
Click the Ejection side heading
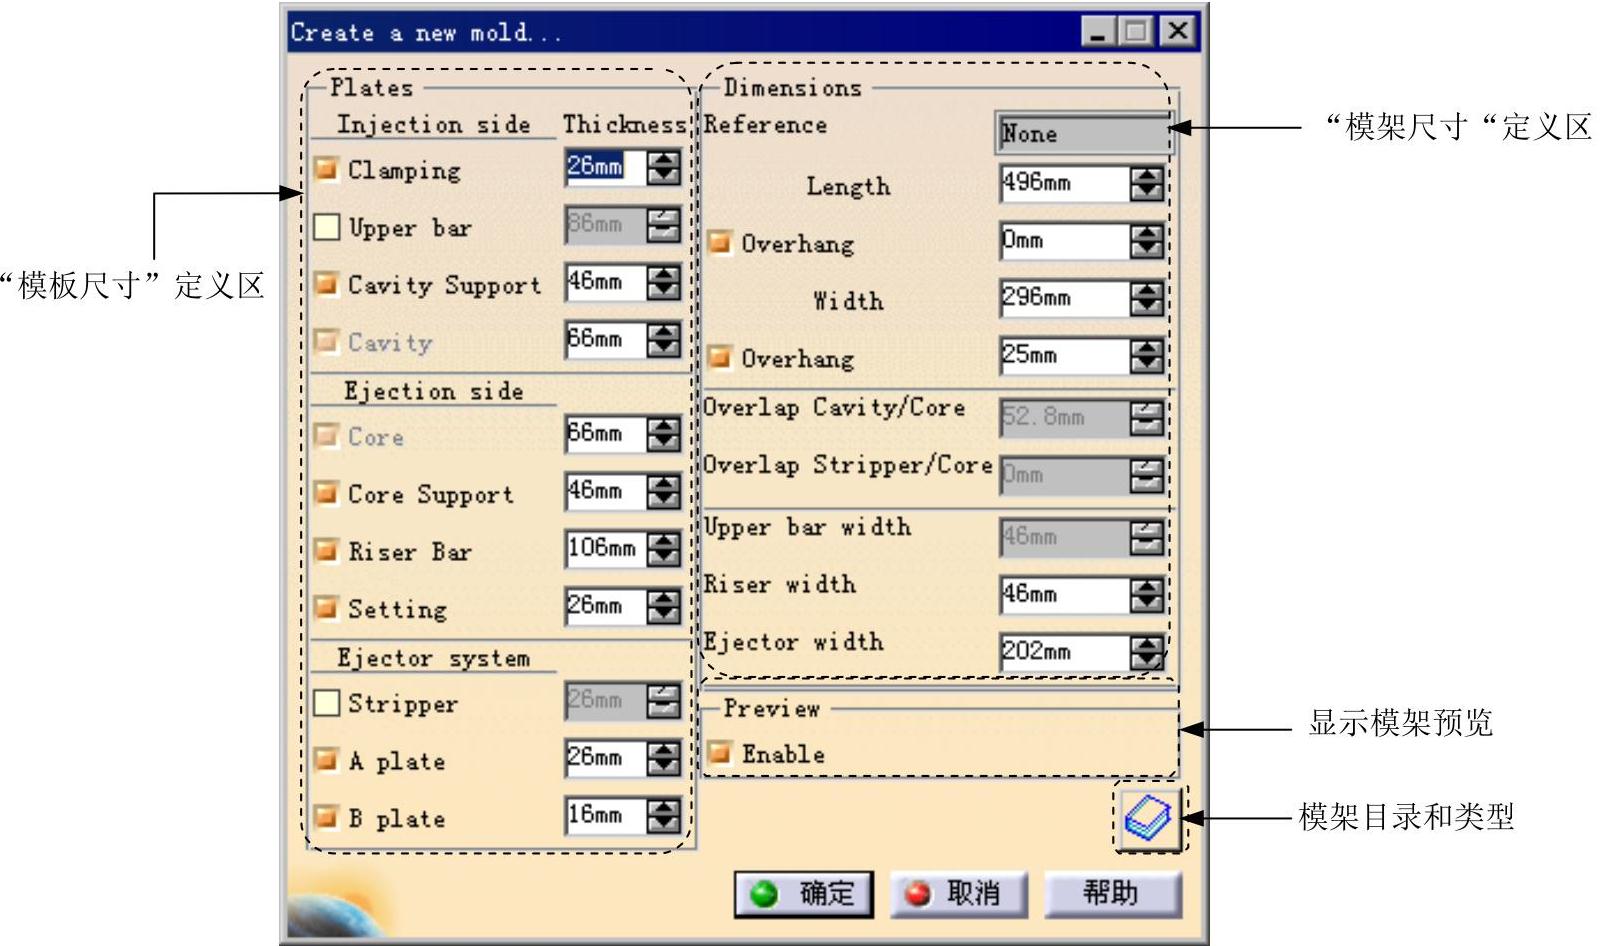point(434,391)
